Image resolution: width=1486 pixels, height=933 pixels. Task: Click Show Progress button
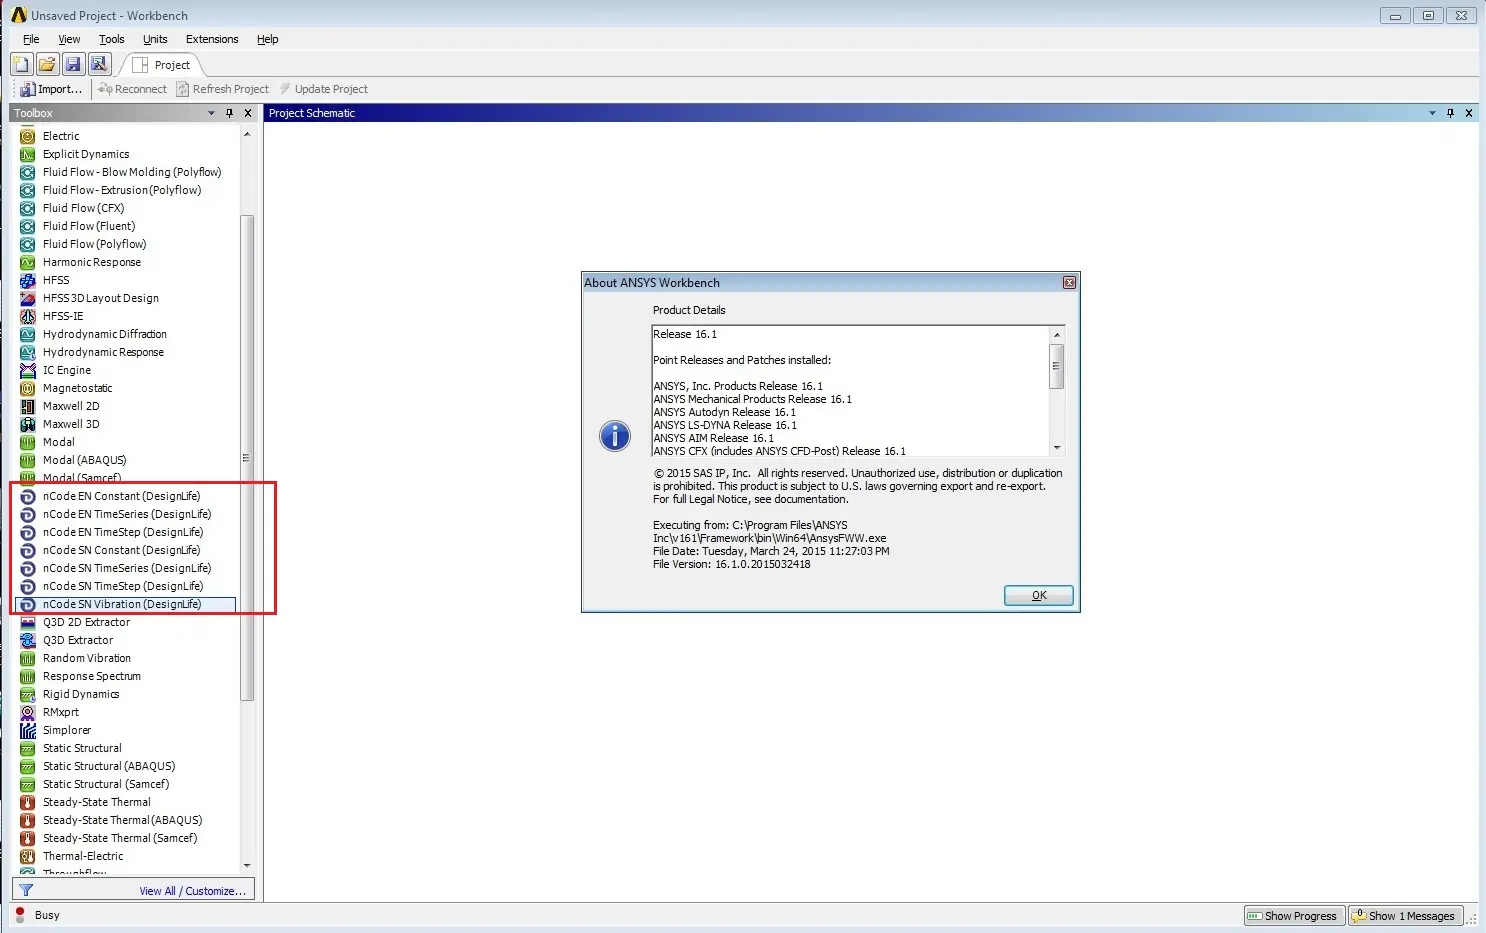(1293, 915)
